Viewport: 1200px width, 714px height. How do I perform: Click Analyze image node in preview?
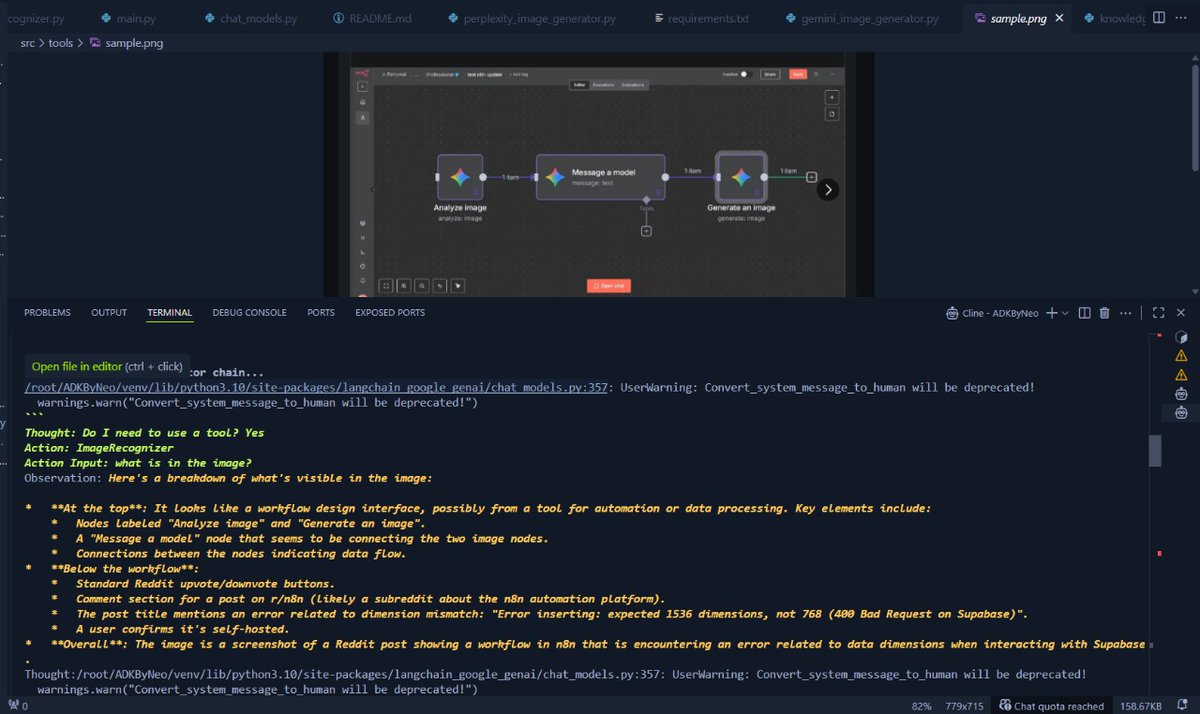click(x=460, y=177)
